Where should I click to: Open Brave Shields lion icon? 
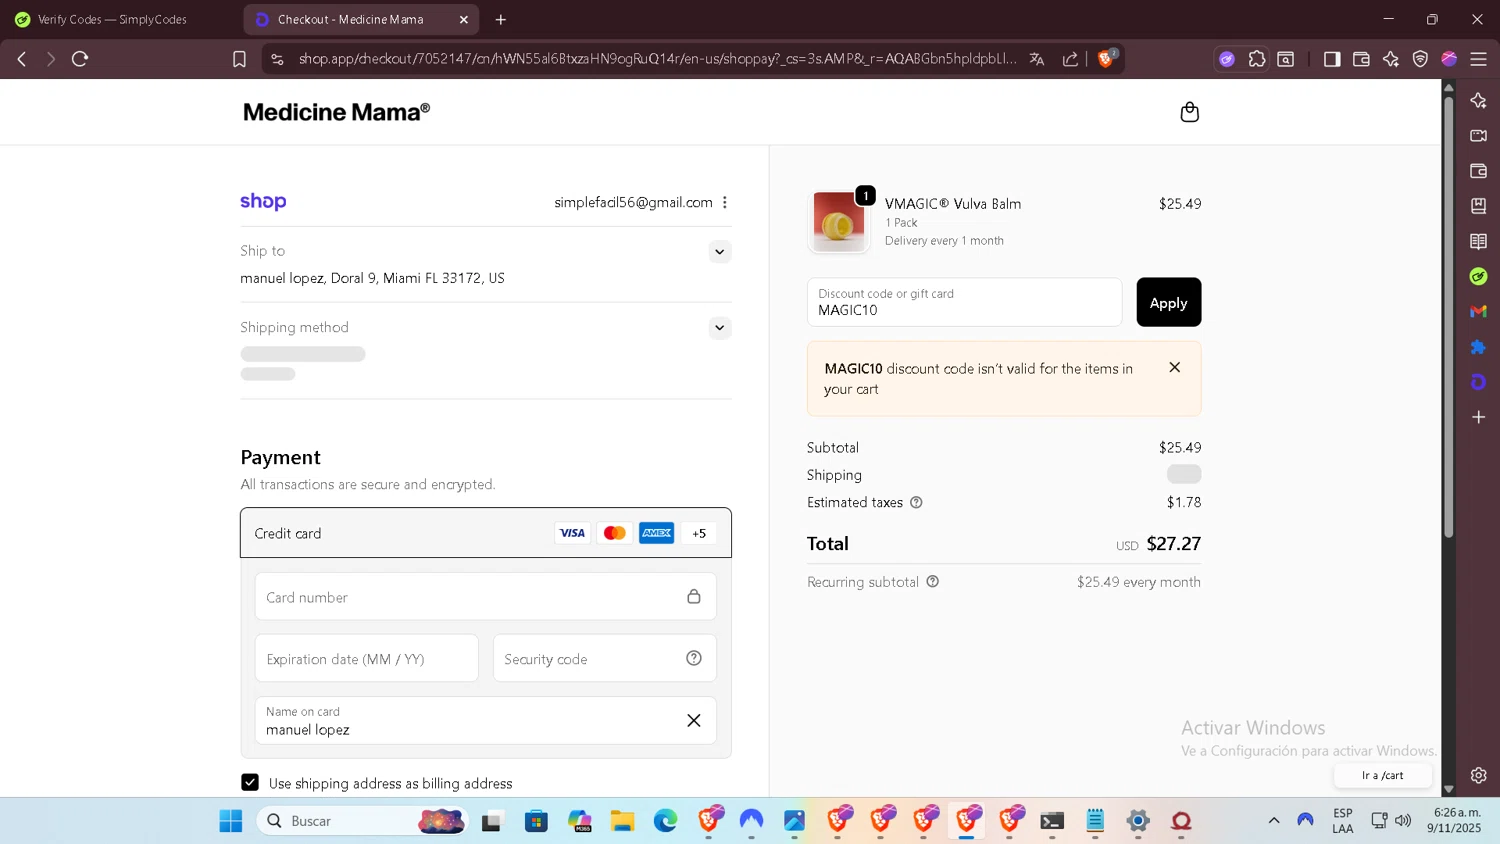coord(1106,58)
